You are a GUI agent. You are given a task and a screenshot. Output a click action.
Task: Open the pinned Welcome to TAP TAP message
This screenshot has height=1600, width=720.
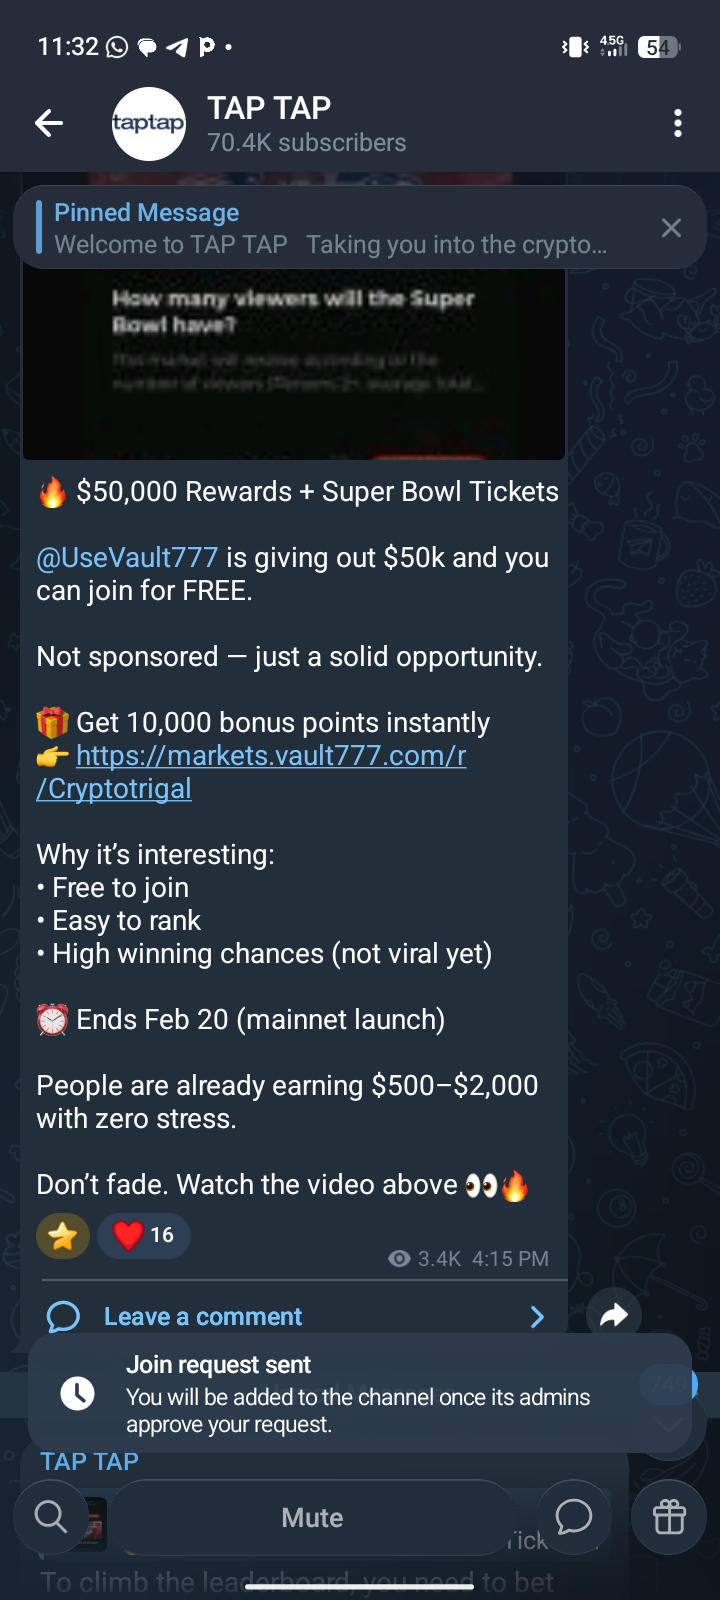[330, 229]
